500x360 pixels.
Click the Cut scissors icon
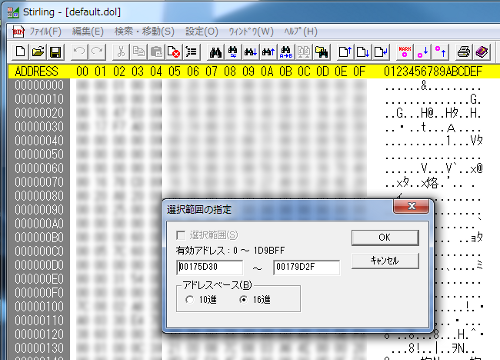point(121,52)
